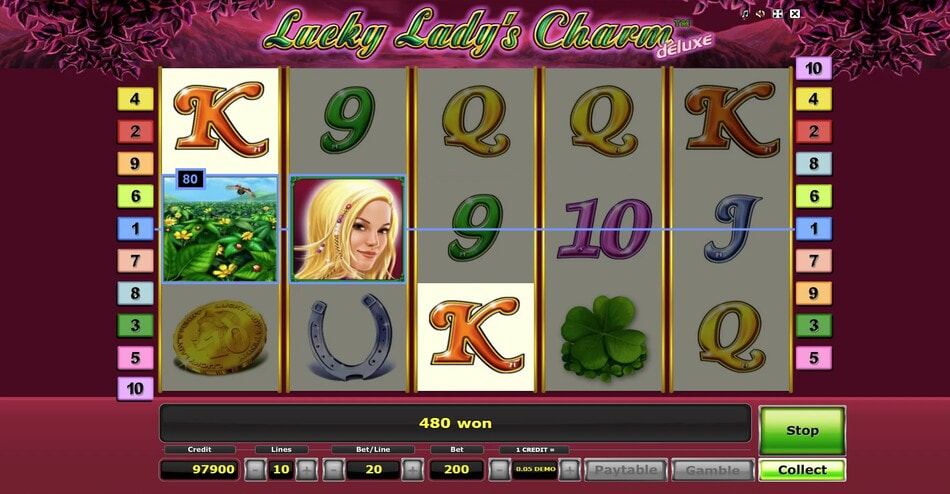Select yellow payline 4 marker on left

point(135,99)
